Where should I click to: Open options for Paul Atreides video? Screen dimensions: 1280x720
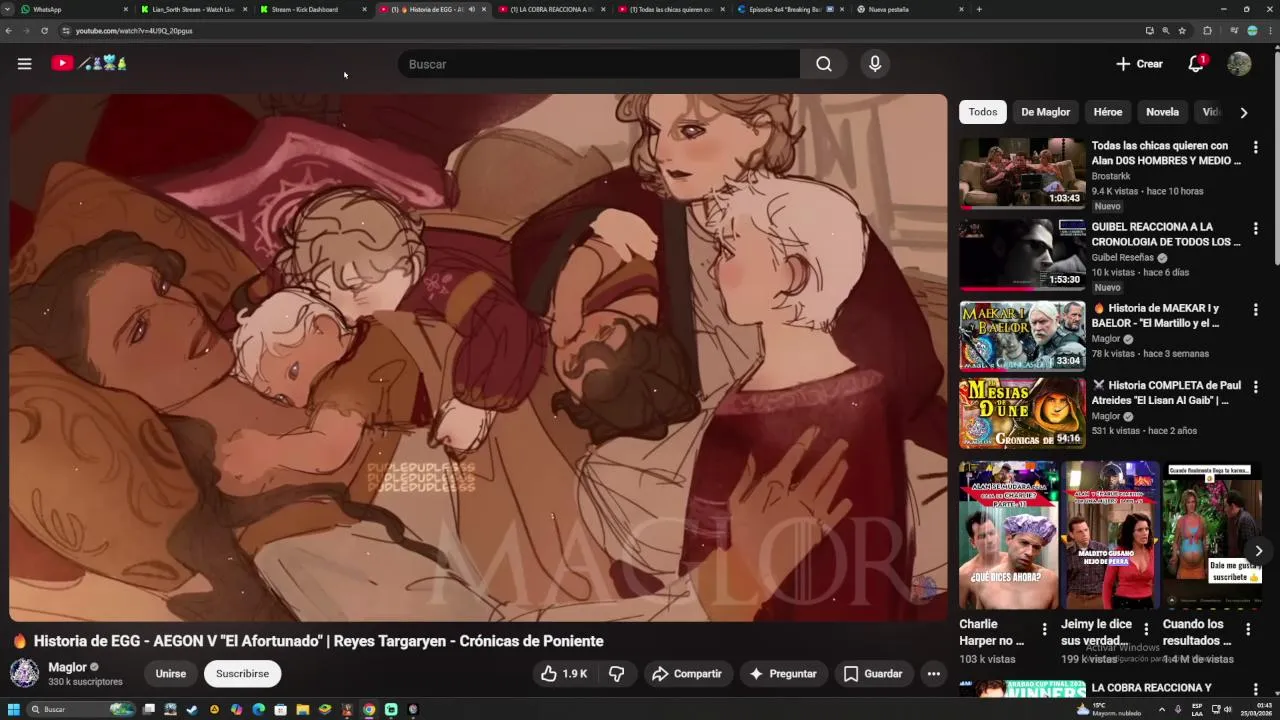tap(1255, 387)
